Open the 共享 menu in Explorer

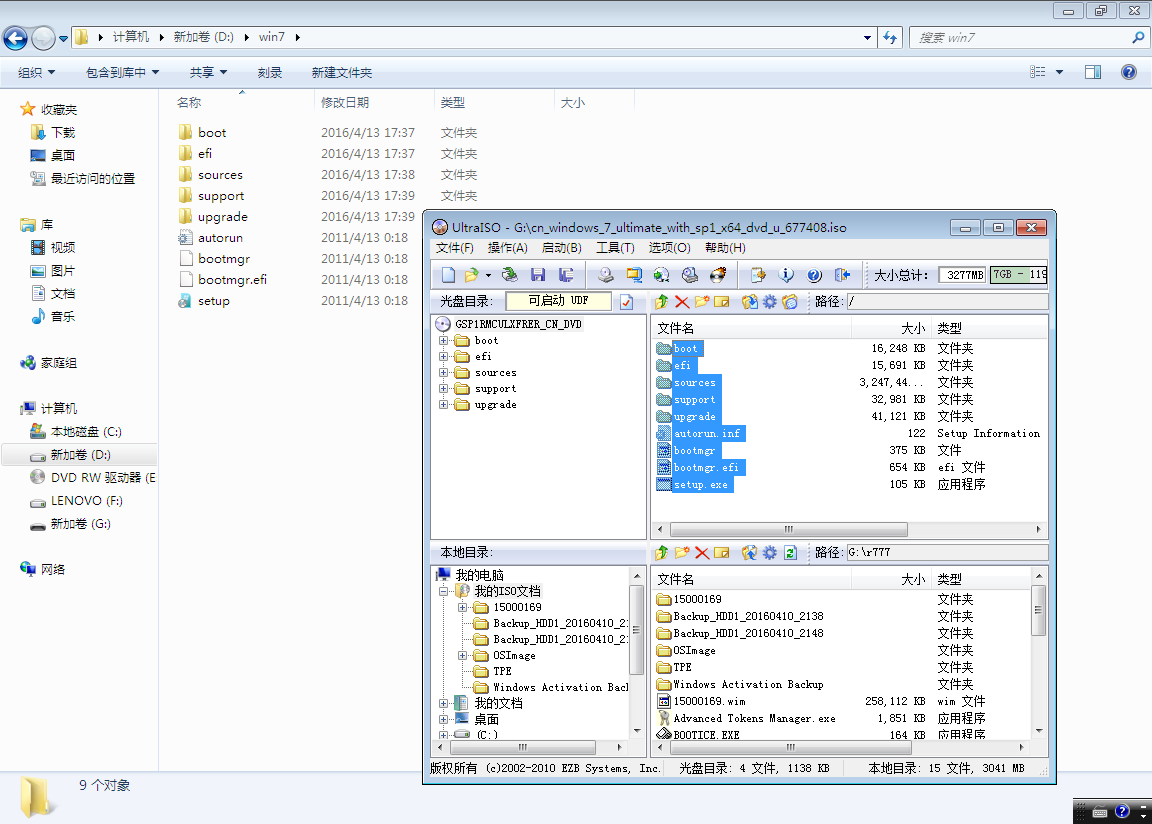[x=209, y=73]
